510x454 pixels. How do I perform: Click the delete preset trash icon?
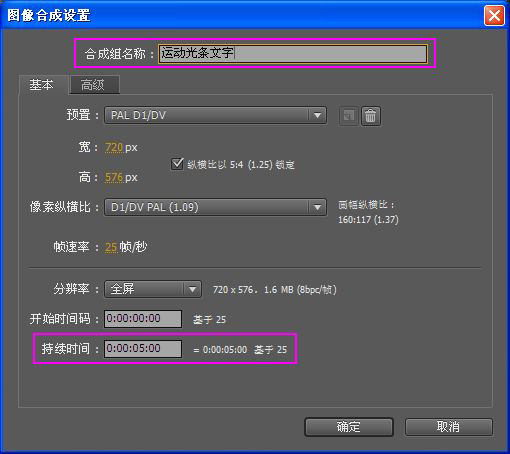click(x=371, y=116)
